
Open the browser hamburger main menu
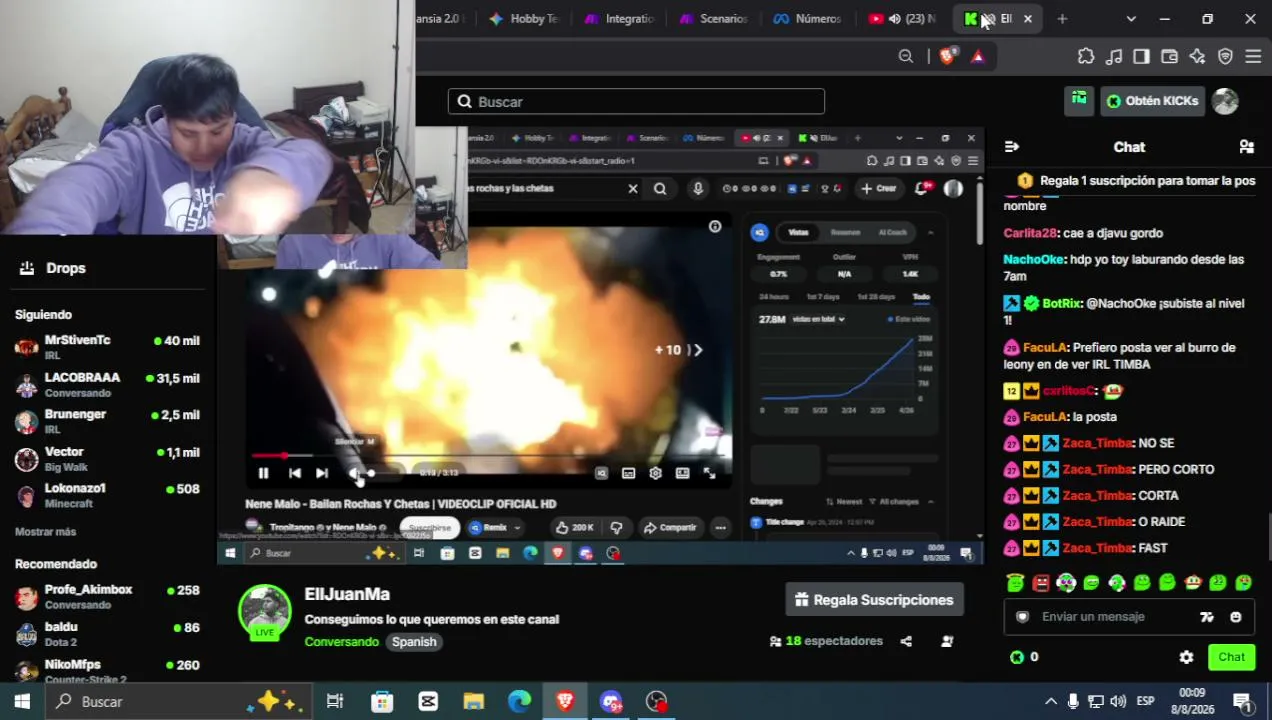(x=1253, y=57)
